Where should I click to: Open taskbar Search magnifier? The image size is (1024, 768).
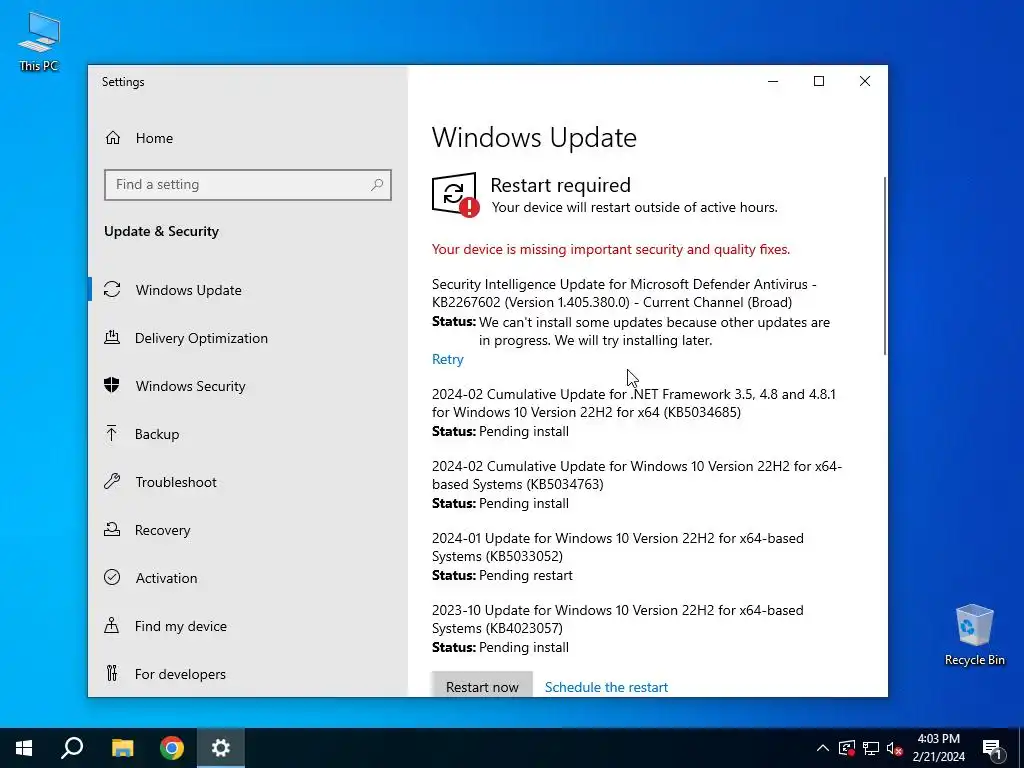click(72, 748)
